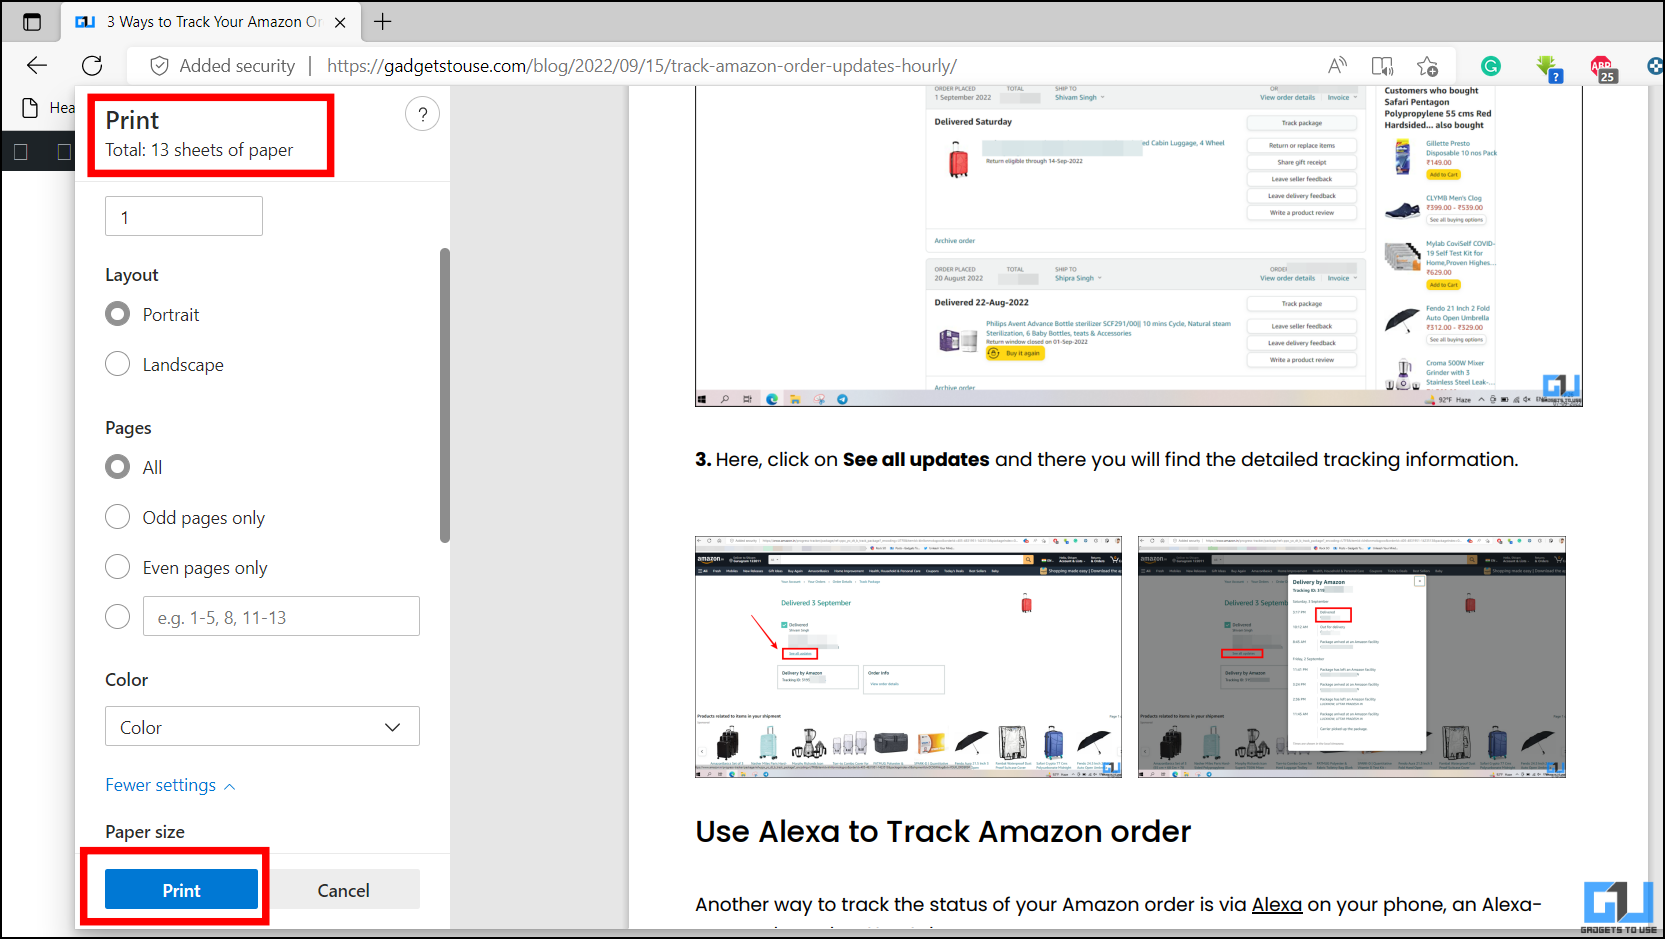
Task: Open the Amazon orders list screenshot
Action: click(1139, 246)
